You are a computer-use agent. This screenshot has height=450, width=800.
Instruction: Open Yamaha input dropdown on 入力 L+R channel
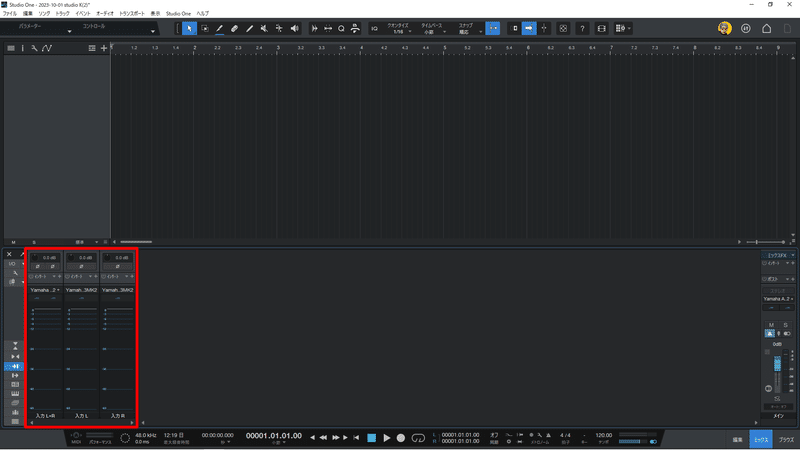pos(45,290)
